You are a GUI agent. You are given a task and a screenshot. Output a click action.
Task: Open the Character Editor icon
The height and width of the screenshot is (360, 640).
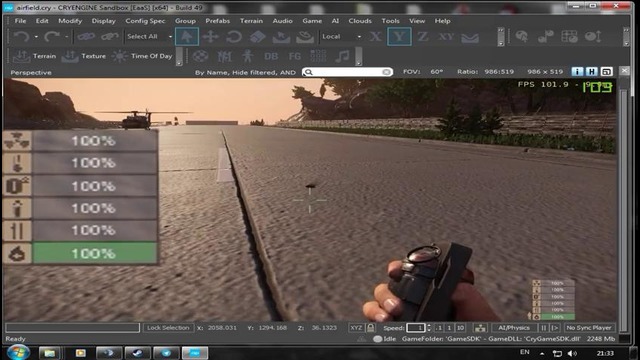click(x=224, y=56)
